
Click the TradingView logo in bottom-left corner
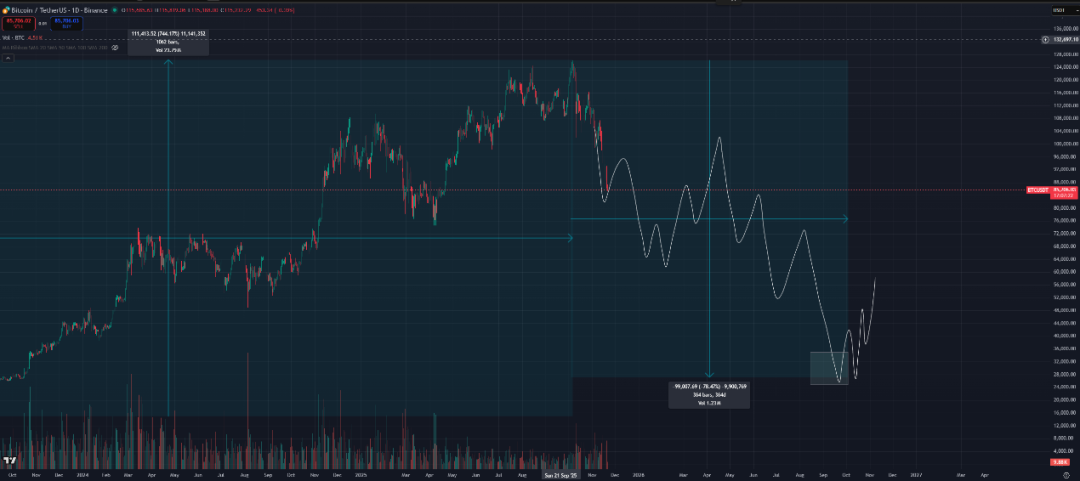[9, 461]
